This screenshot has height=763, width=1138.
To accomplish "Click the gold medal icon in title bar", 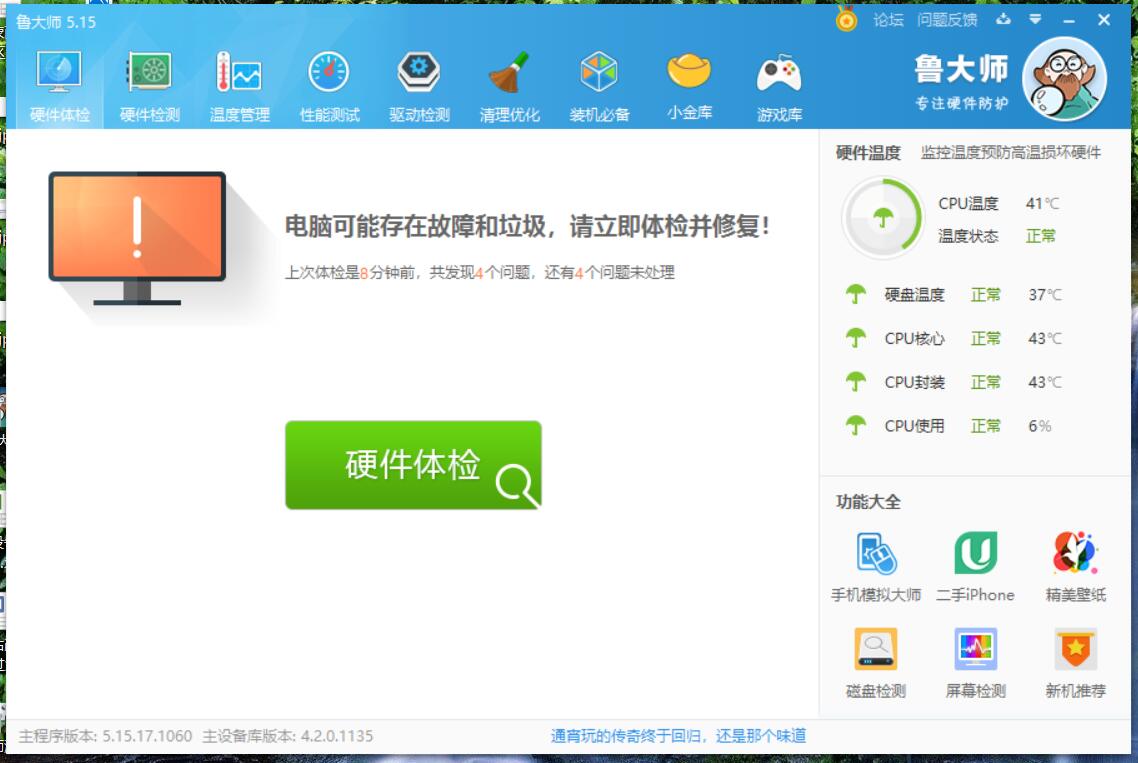I will coord(847,19).
